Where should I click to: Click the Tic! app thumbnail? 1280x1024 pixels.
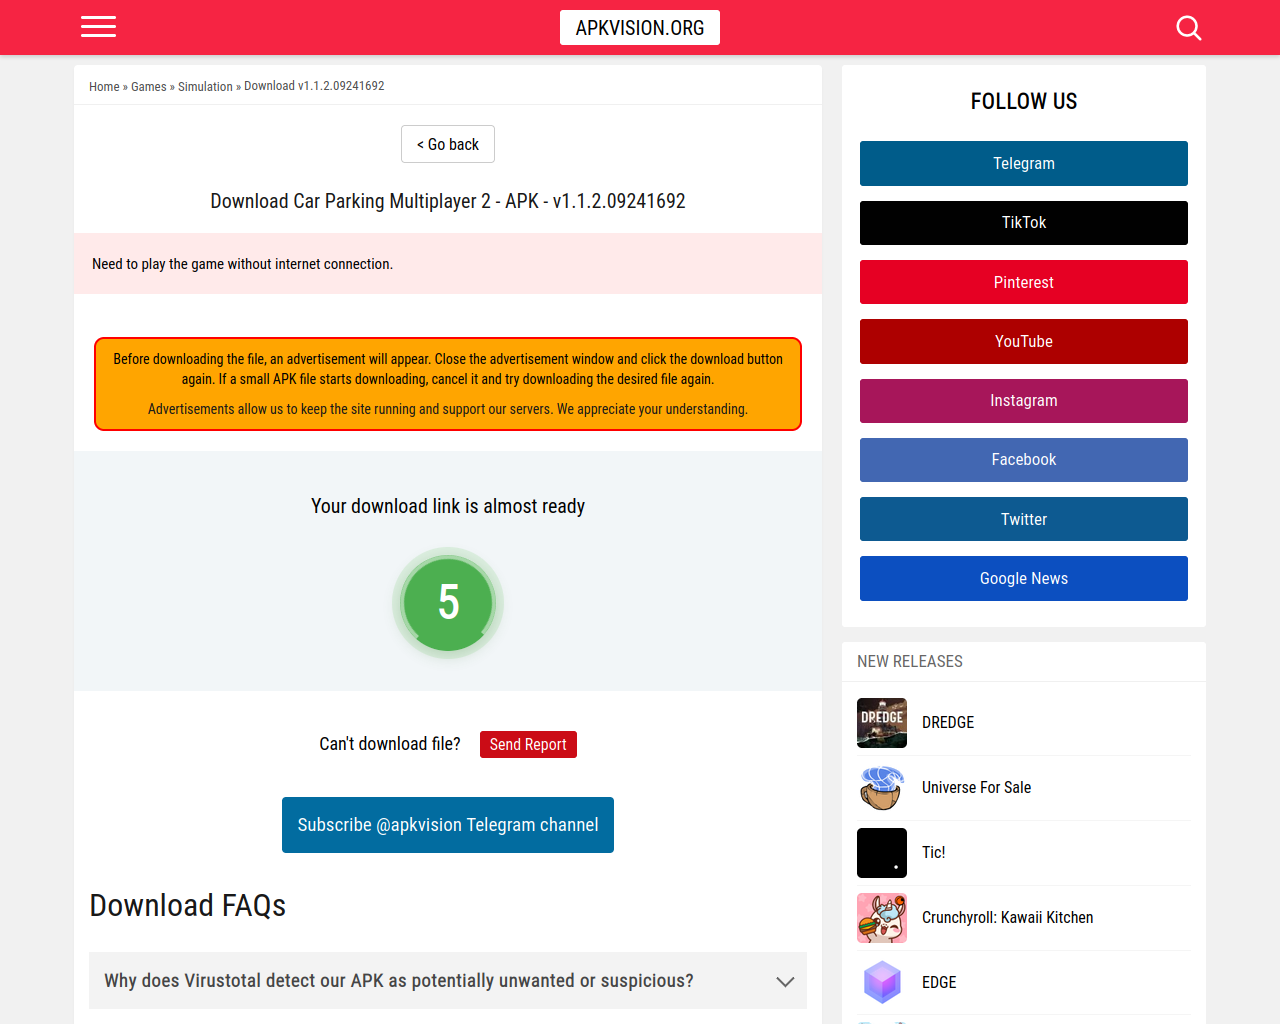tap(882, 853)
